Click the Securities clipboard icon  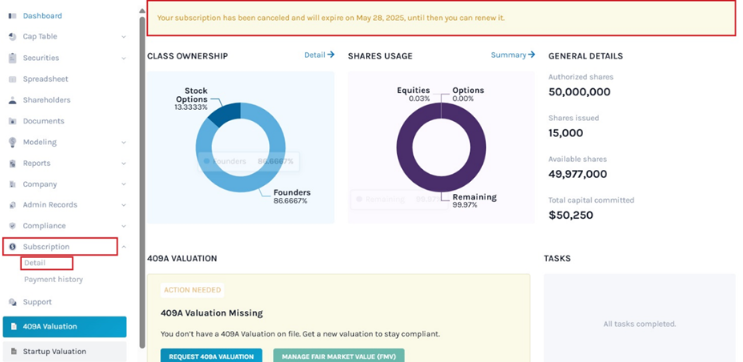12,58
